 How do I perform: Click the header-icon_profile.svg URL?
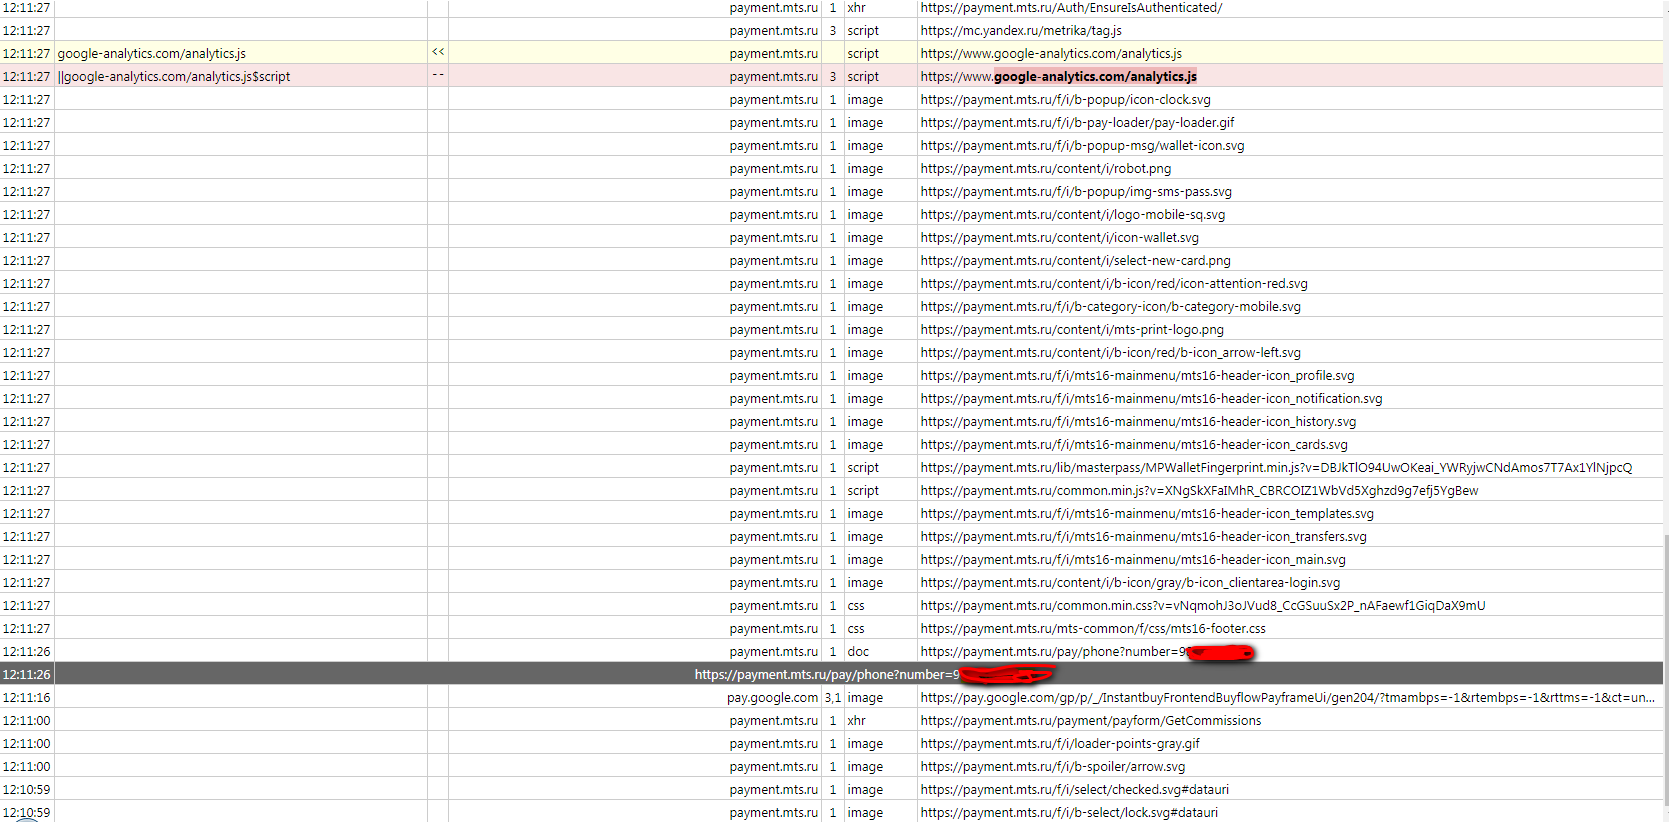(x=1137, y=376)
